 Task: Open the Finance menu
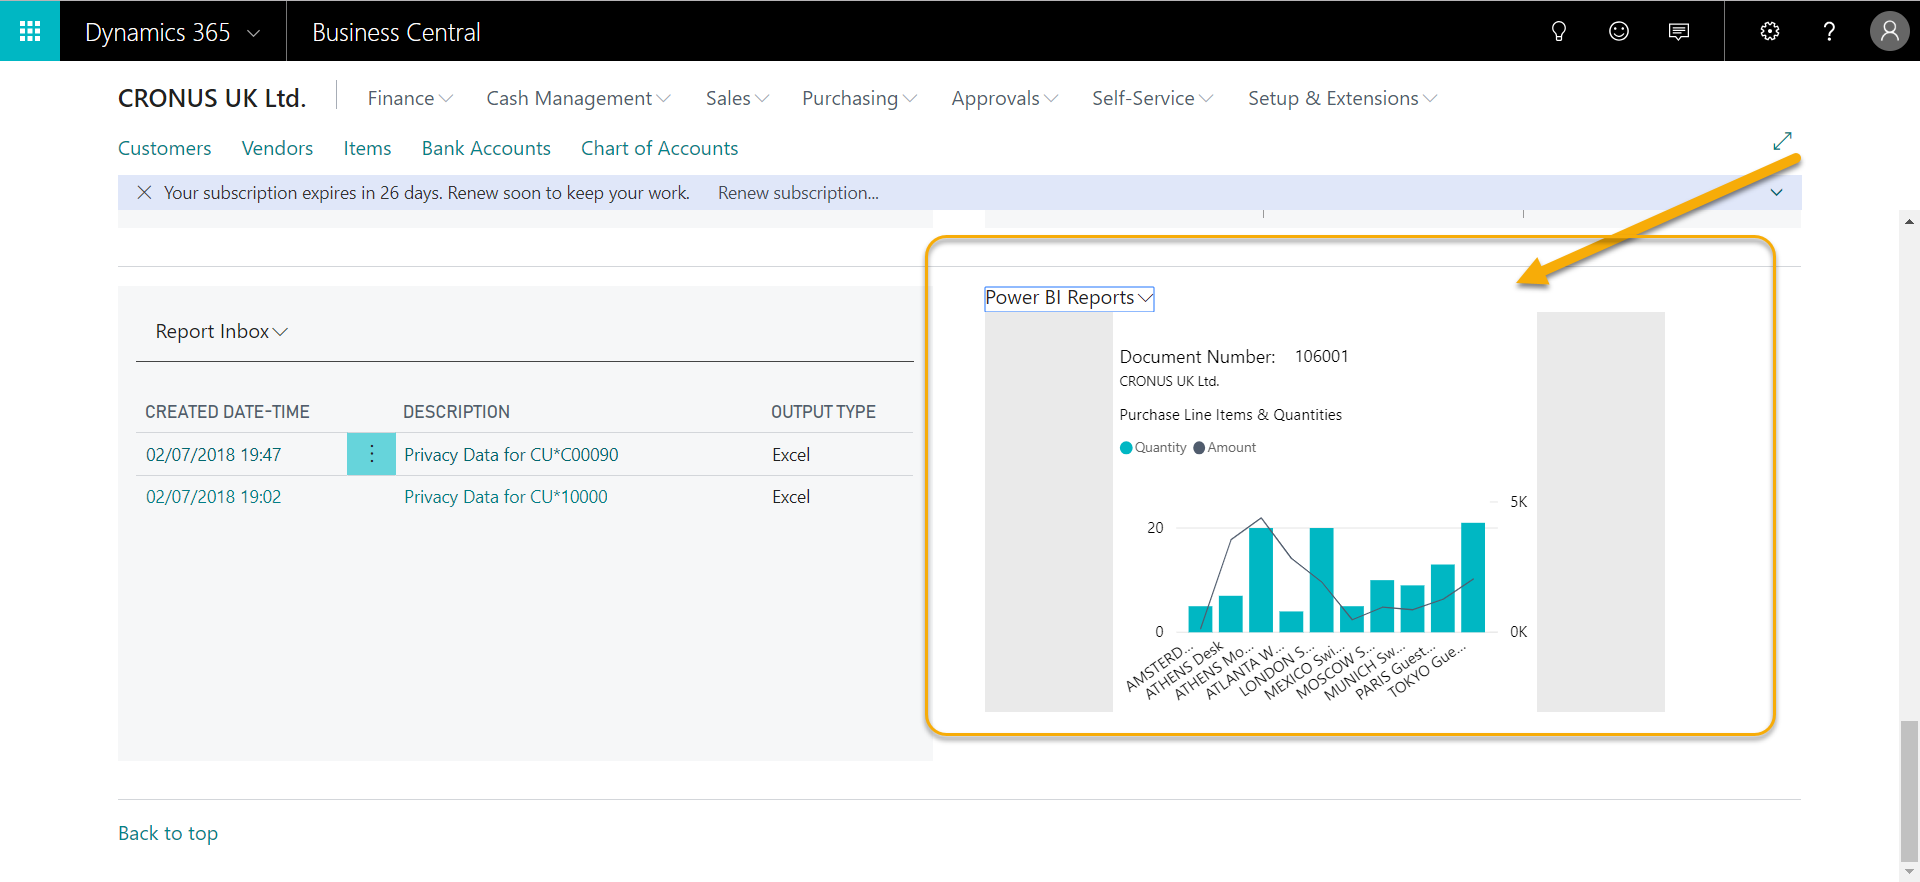(410, 98)
